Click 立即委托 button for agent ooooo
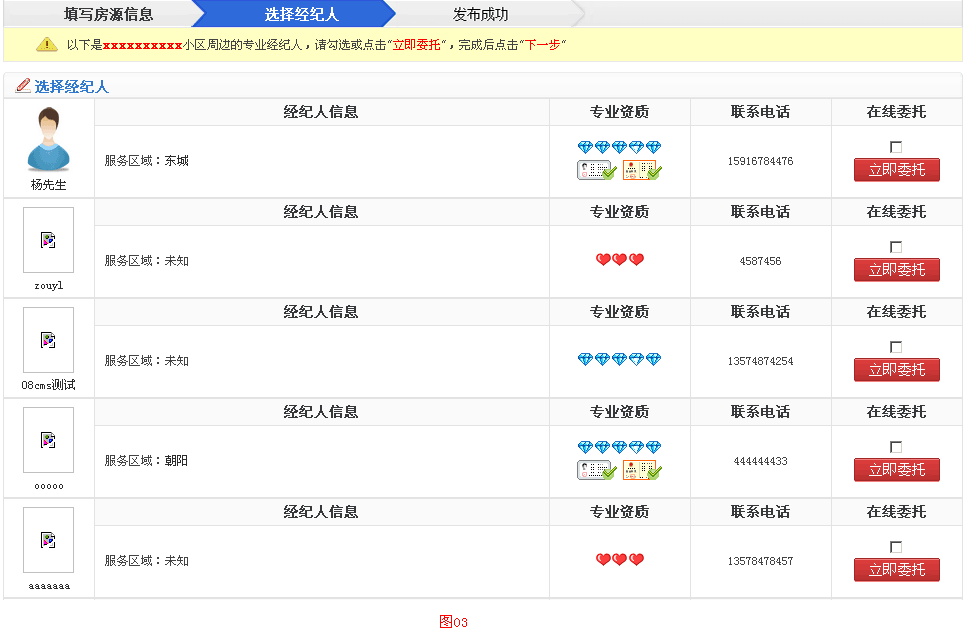This screenshot has height=638, width=964. [x=896, y=469]
